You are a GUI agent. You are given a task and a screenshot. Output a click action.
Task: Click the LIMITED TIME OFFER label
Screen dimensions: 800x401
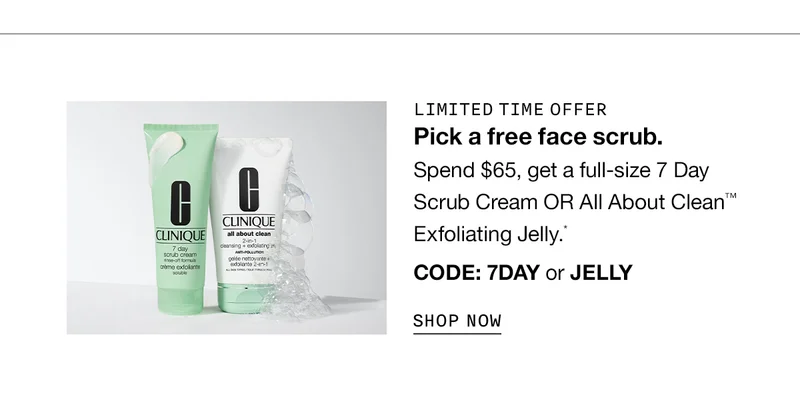pos(510,110)
